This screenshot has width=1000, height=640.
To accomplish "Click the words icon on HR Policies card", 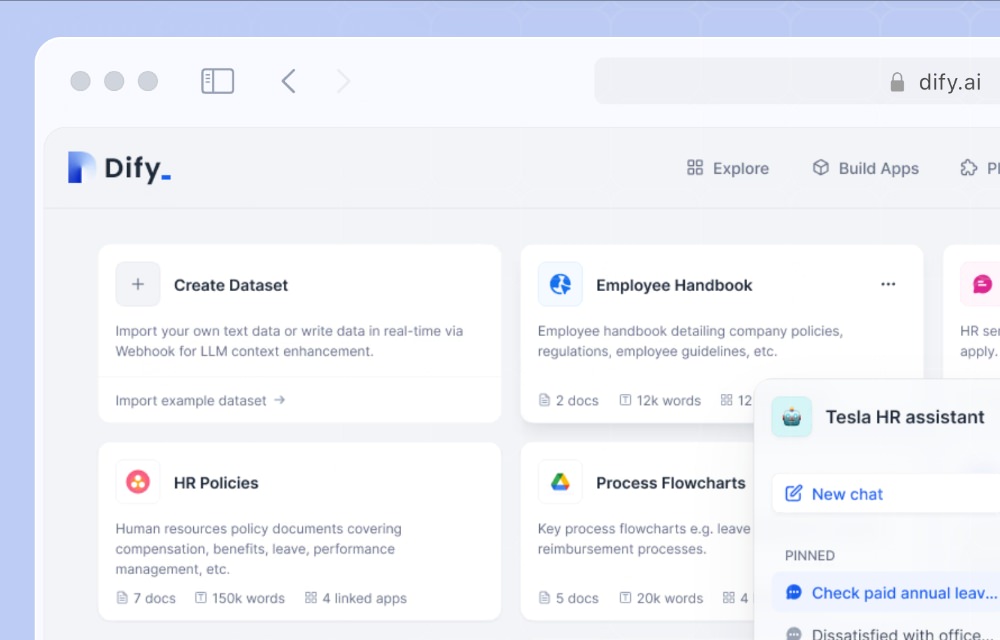I will [x=201, y=597].
